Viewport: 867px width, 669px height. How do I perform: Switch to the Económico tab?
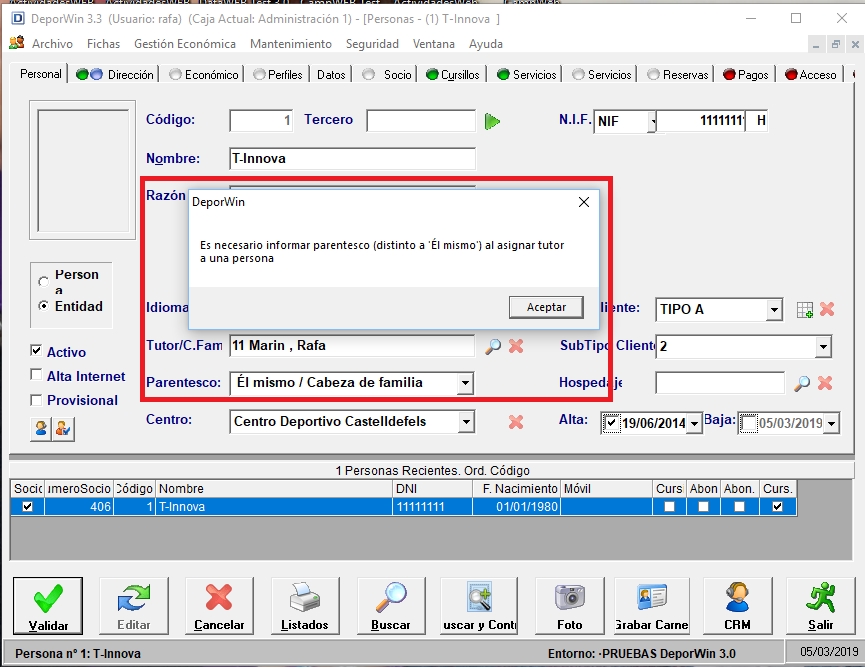(204, 75)
